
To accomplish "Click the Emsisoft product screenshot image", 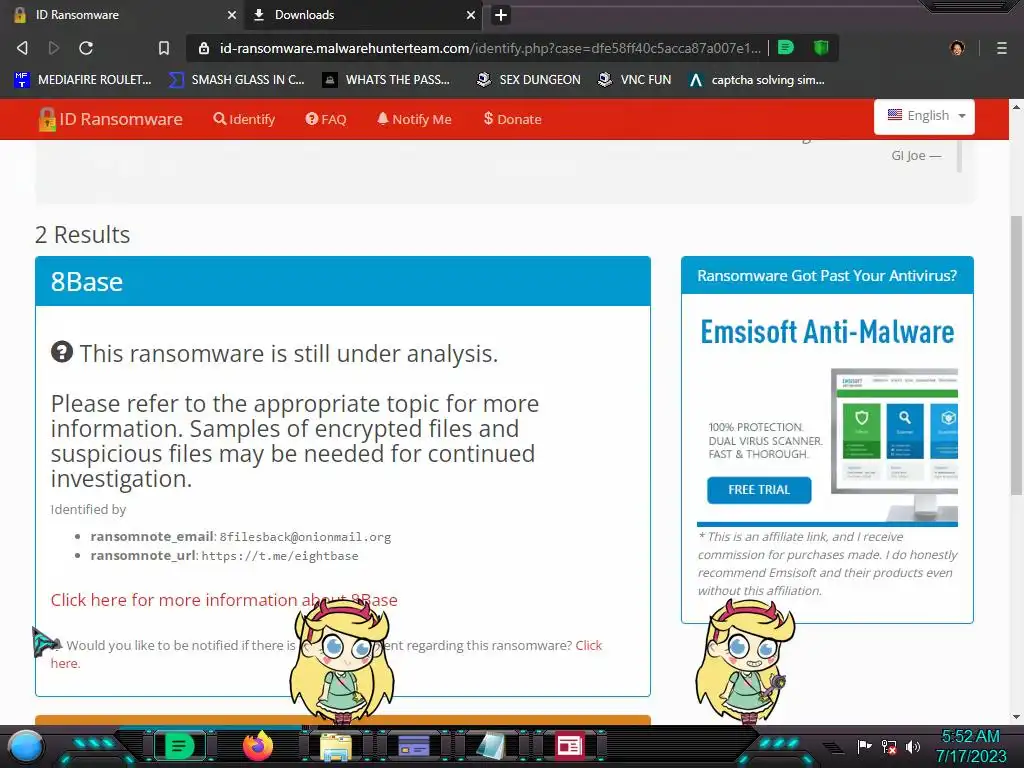I will click(x=894, y=444).
